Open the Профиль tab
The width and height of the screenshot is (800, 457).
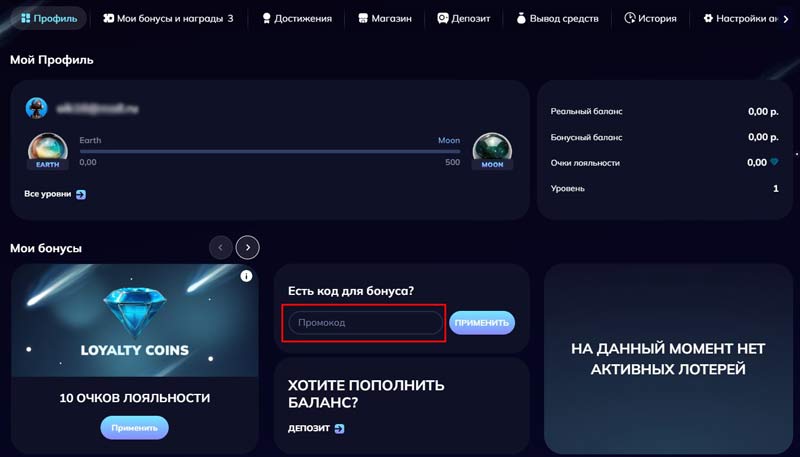coord(49,18)
